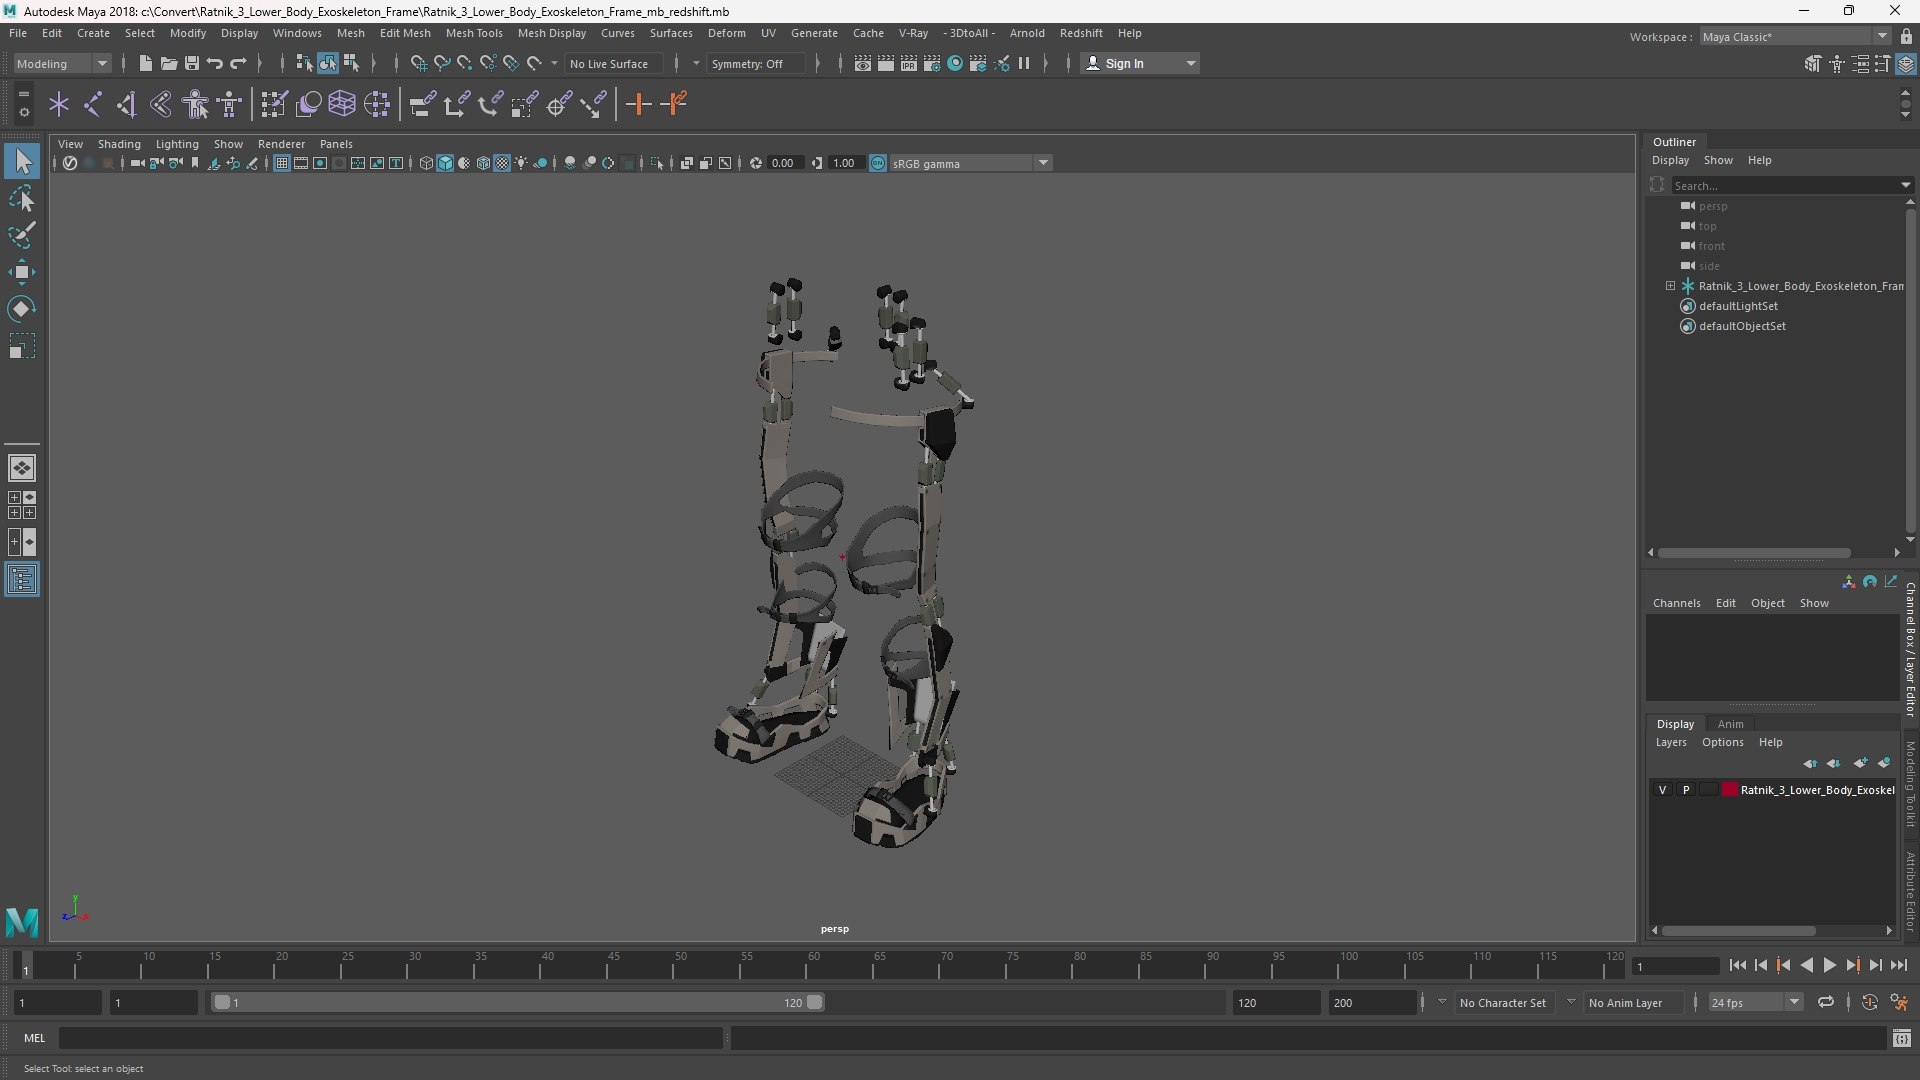Open the viewport Shading menu

119,144
